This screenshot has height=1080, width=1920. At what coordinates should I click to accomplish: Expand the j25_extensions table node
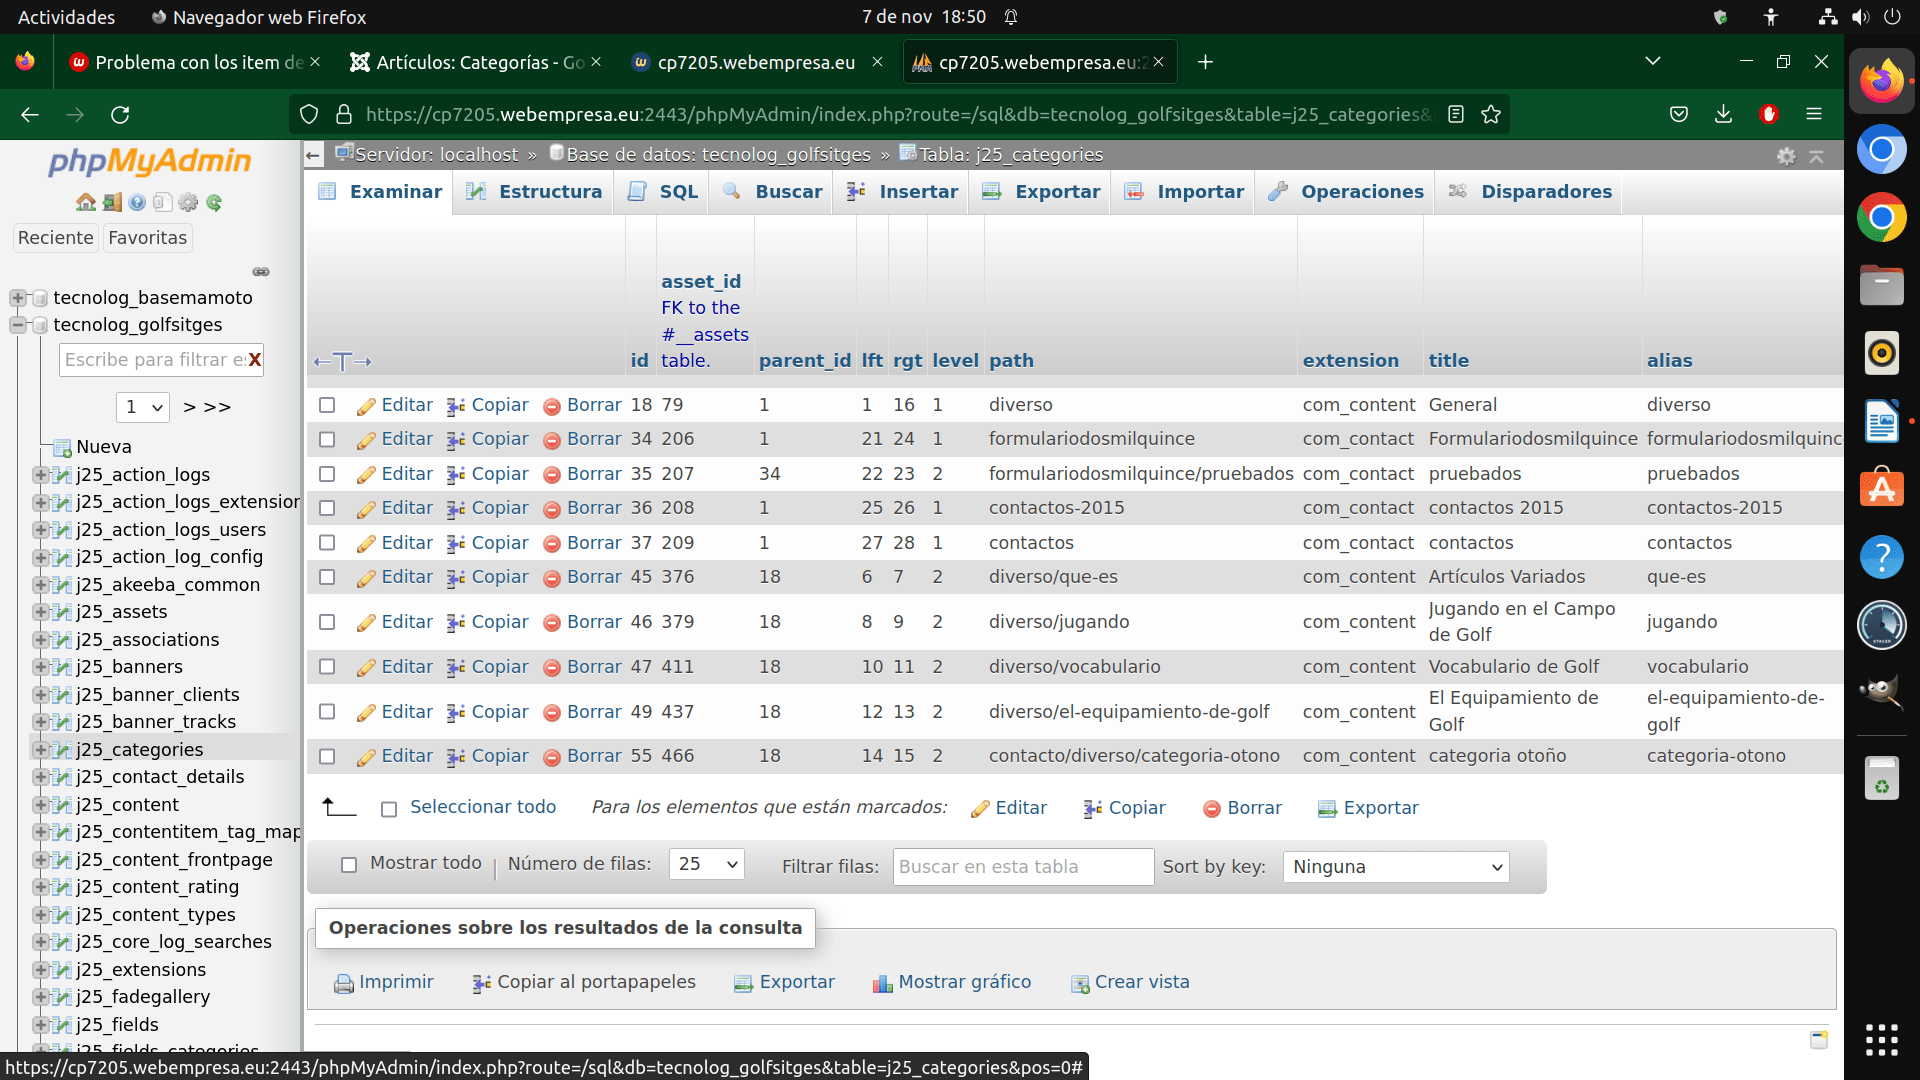pos(40,970)
